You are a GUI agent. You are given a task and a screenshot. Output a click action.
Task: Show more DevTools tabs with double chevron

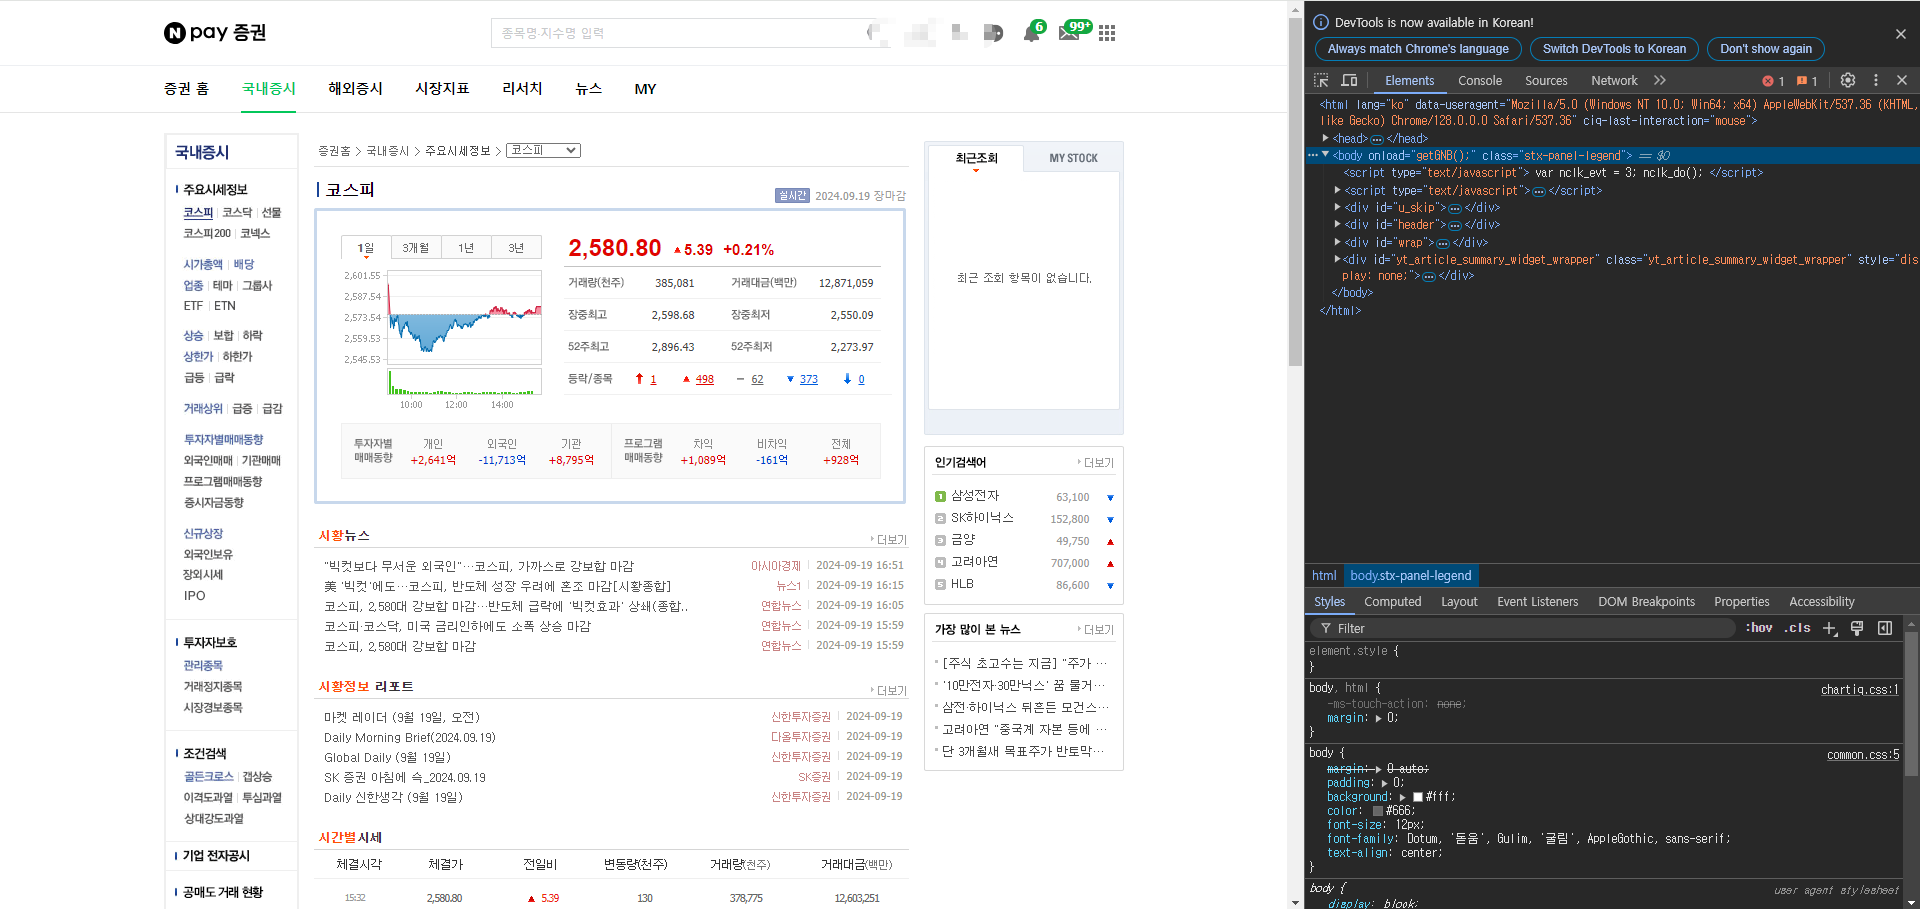pyautogui.click(x=1660, y=80)
